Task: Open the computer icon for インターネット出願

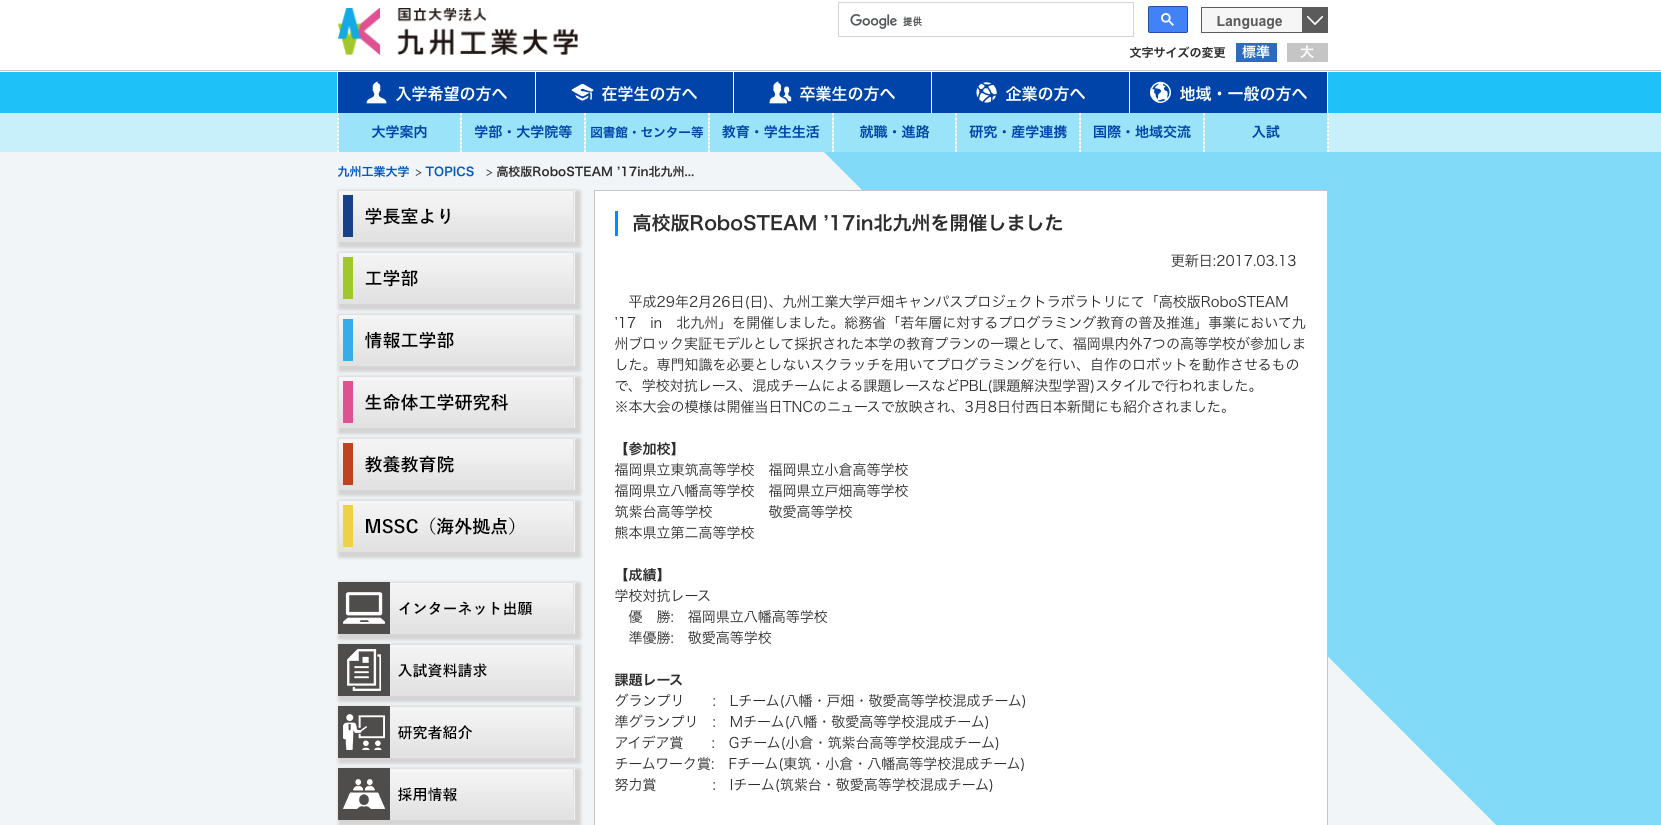Action: (364, 608)
